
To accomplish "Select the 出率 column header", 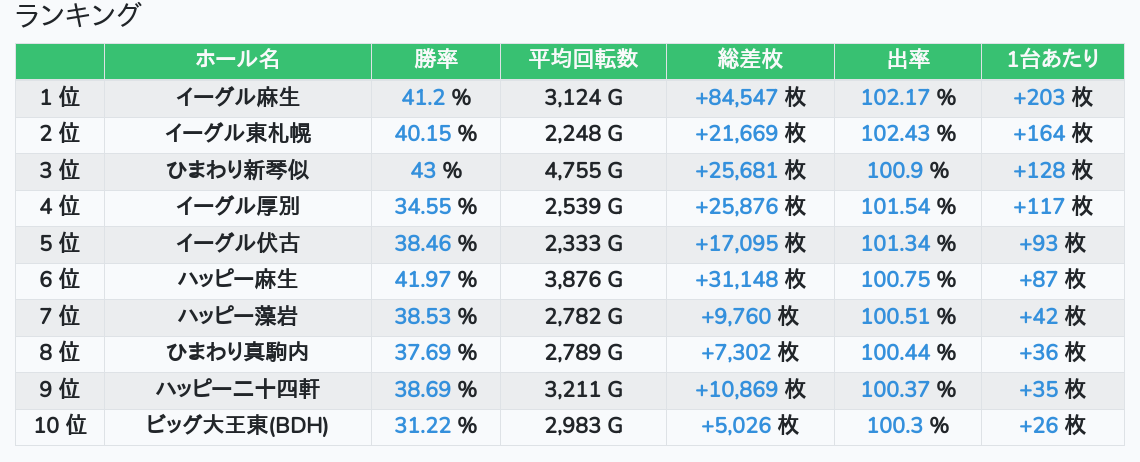I will click(907, 60).
